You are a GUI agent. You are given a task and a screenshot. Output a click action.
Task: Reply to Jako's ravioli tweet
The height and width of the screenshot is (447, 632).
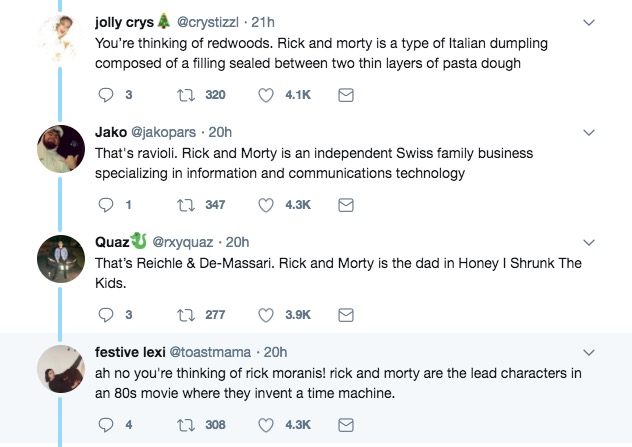tap(109, 204)
